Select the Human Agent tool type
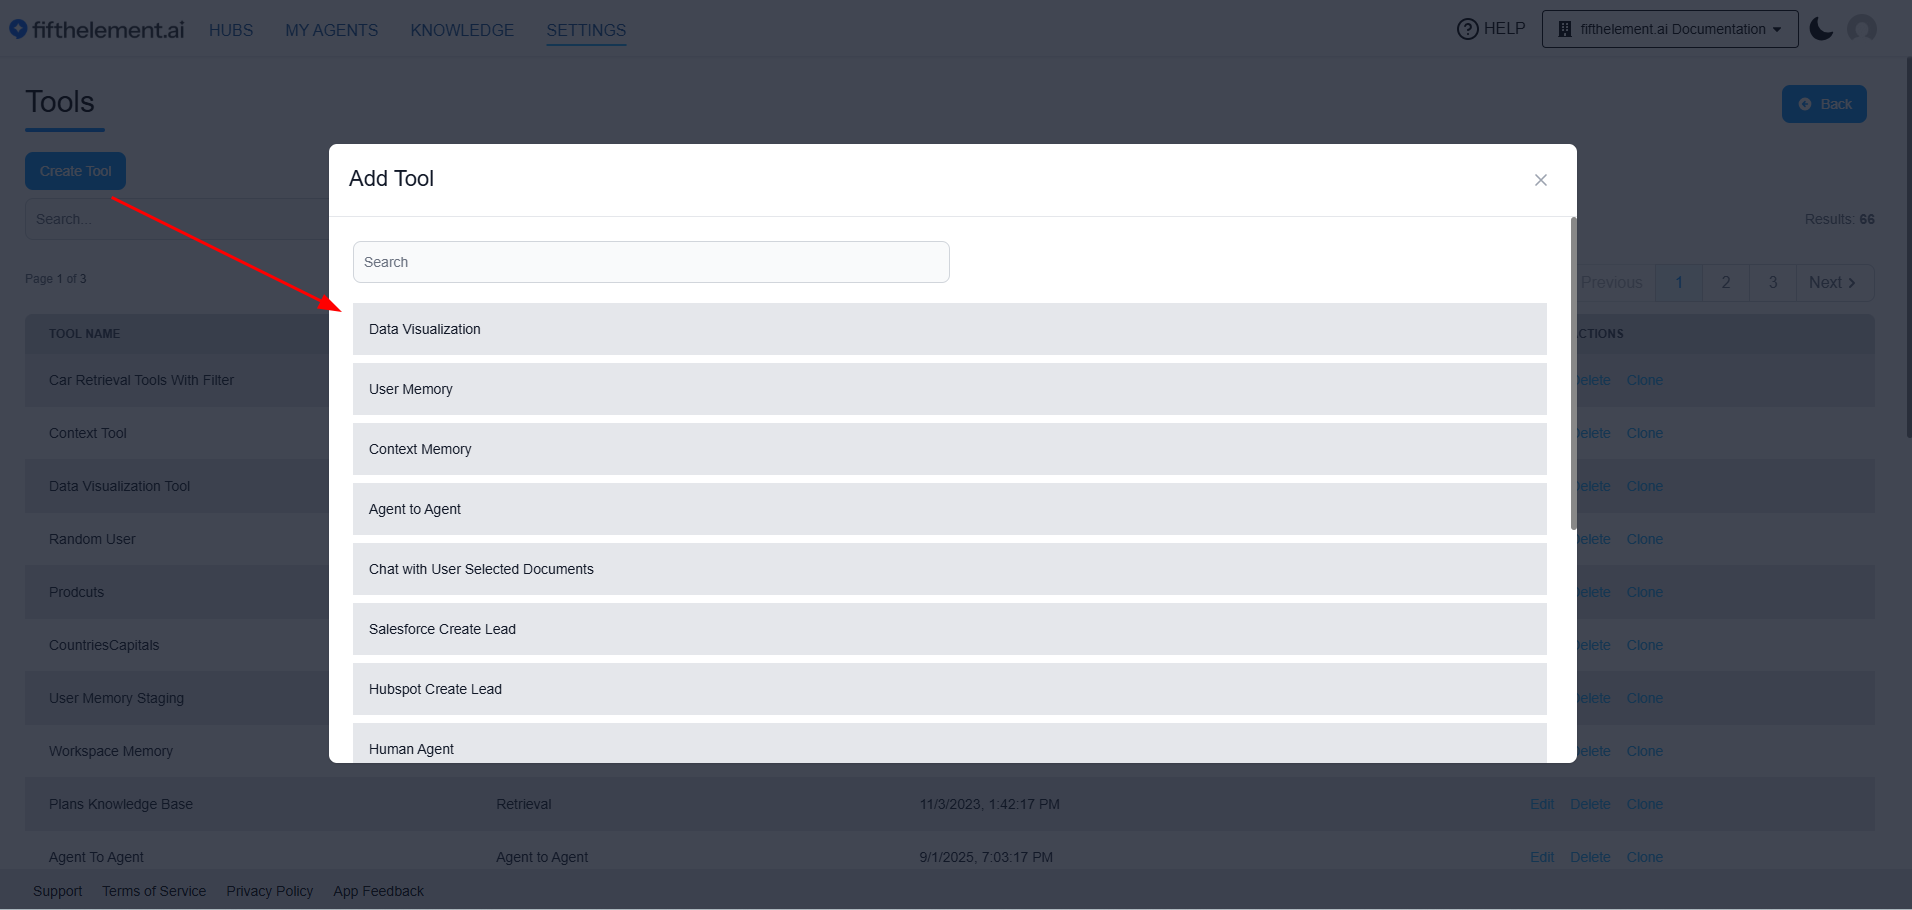 [950, 743]
